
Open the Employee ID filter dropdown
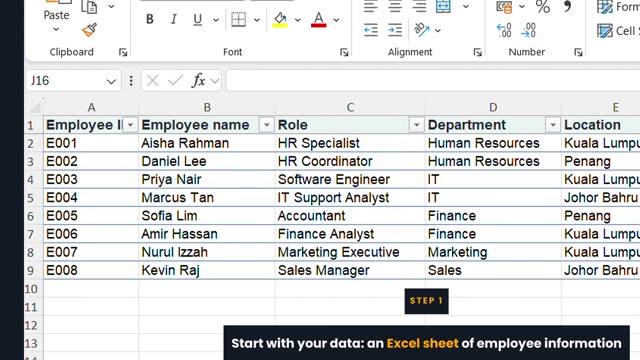pos(131,125)
